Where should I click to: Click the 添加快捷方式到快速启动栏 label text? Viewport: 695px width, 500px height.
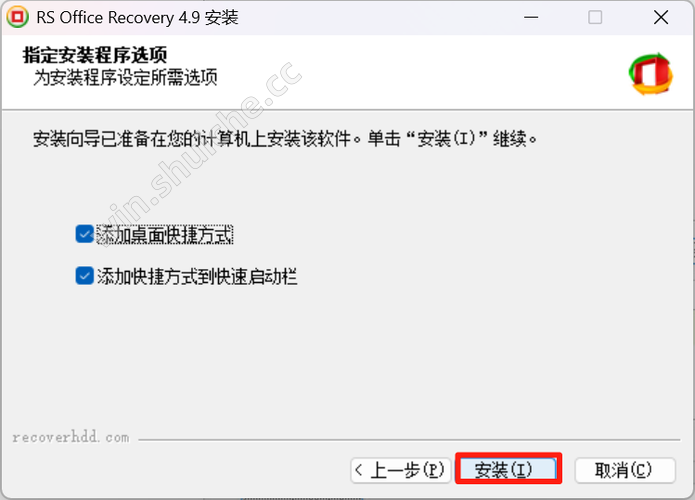[197, 276]
